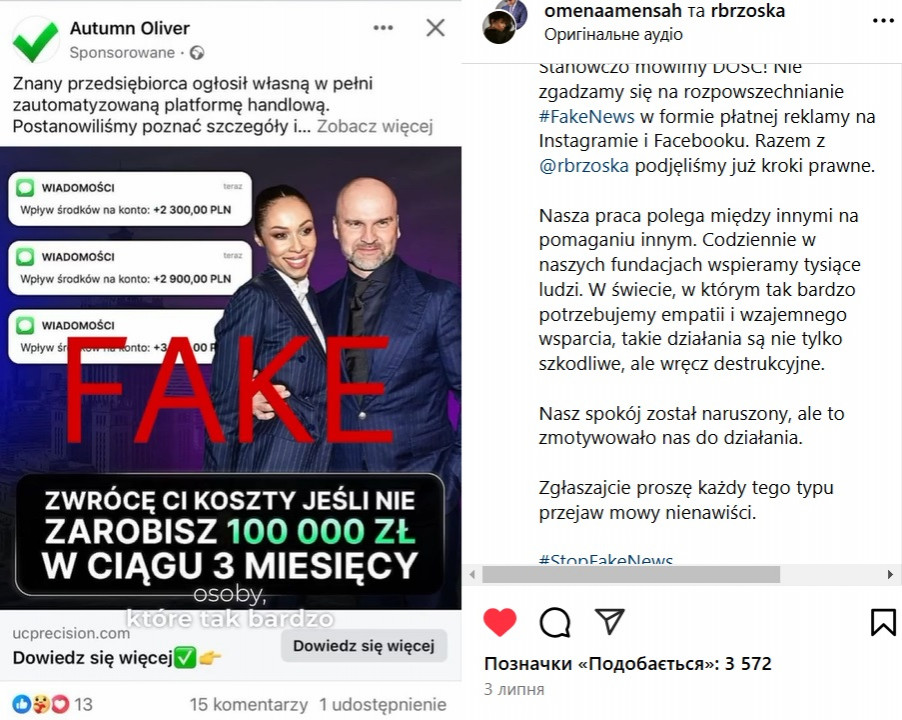Viewport: 902px width, 720px height.
Task: Click the speech bubble comment icon
Action: coord(555,622)
